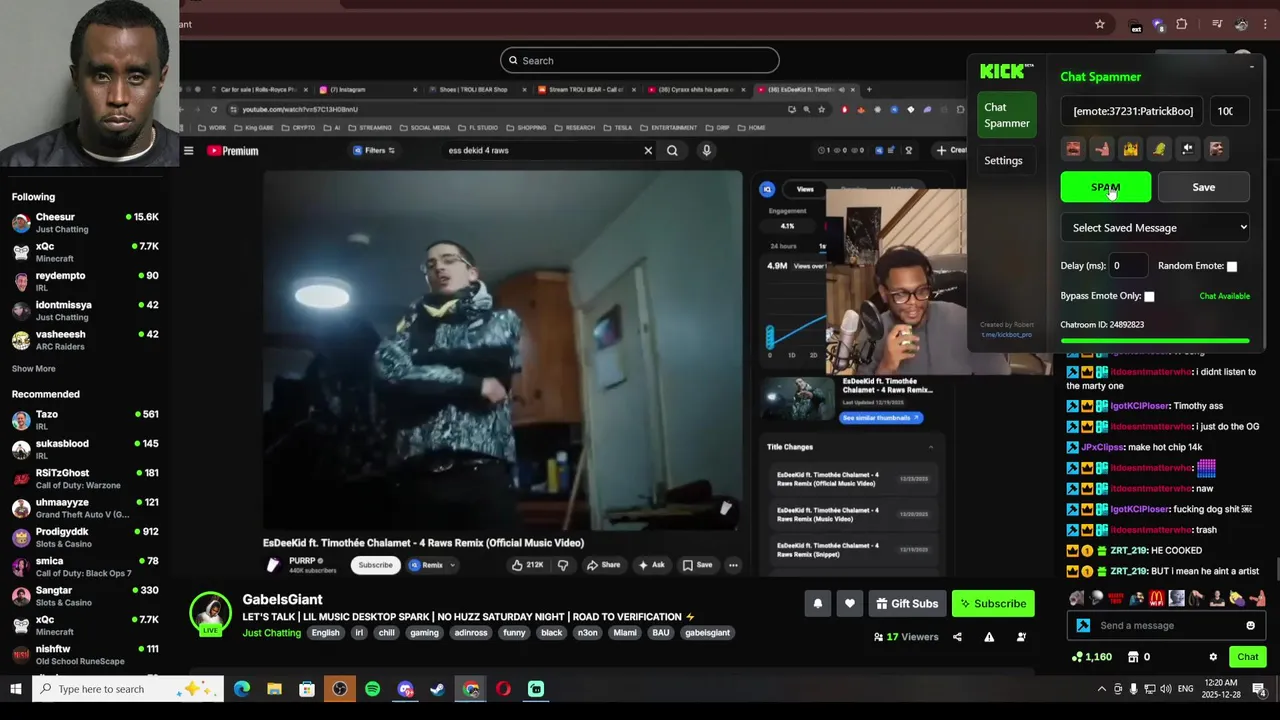
Task: Click the YouTube dislike thumb icon
Action: click(x=563, y=565)
